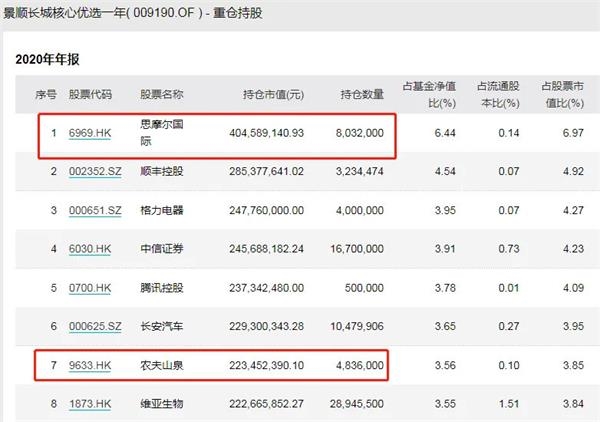Click the 序号 column header

click(46, 95)
